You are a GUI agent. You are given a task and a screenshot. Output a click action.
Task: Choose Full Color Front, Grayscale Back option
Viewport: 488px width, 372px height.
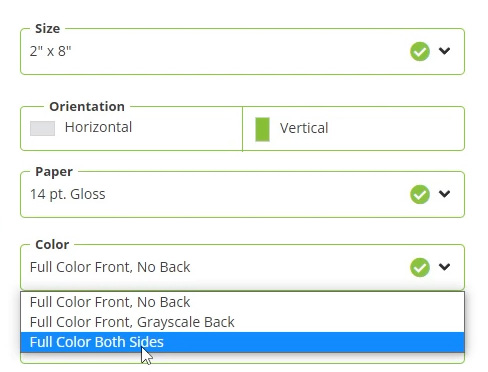[242, 322]
